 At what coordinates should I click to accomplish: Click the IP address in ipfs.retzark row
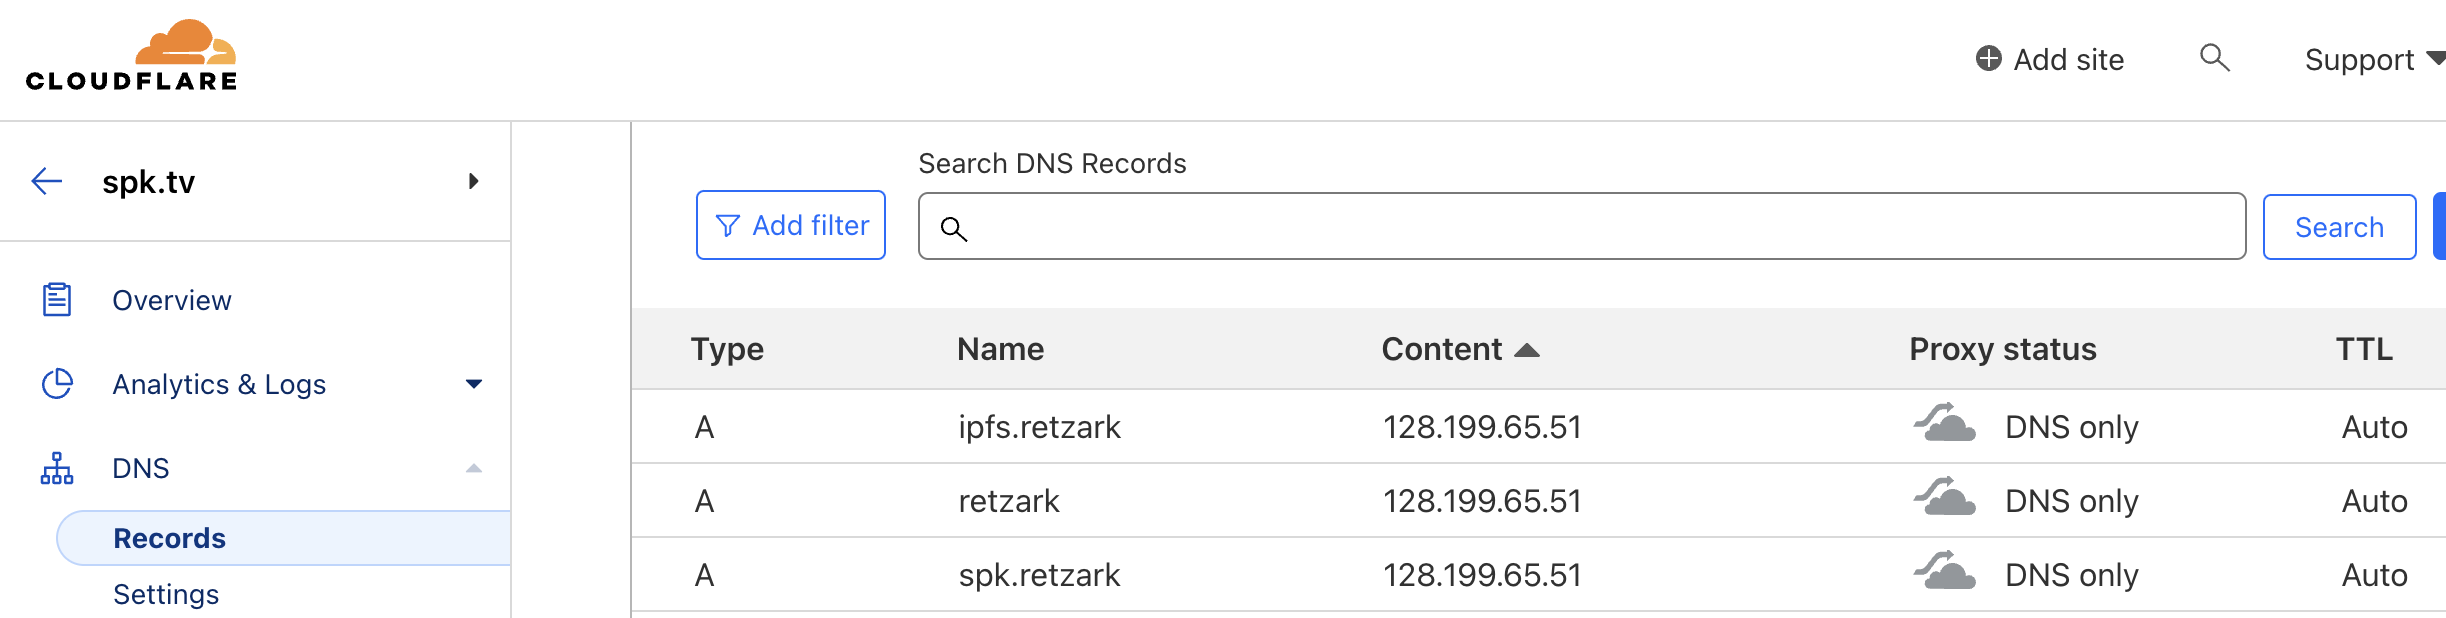tap(1482, 427)
